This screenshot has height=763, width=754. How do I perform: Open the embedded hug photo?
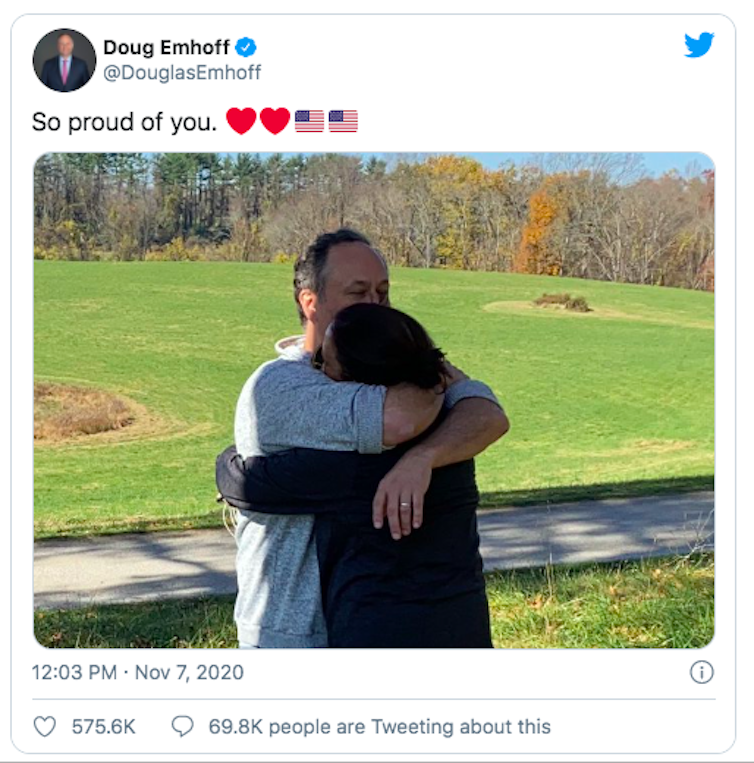(374, 400)
